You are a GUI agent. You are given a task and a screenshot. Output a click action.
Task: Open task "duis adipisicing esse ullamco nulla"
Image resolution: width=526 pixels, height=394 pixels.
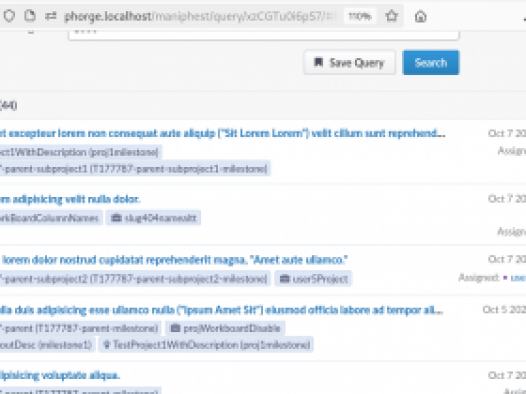(221, 310)
